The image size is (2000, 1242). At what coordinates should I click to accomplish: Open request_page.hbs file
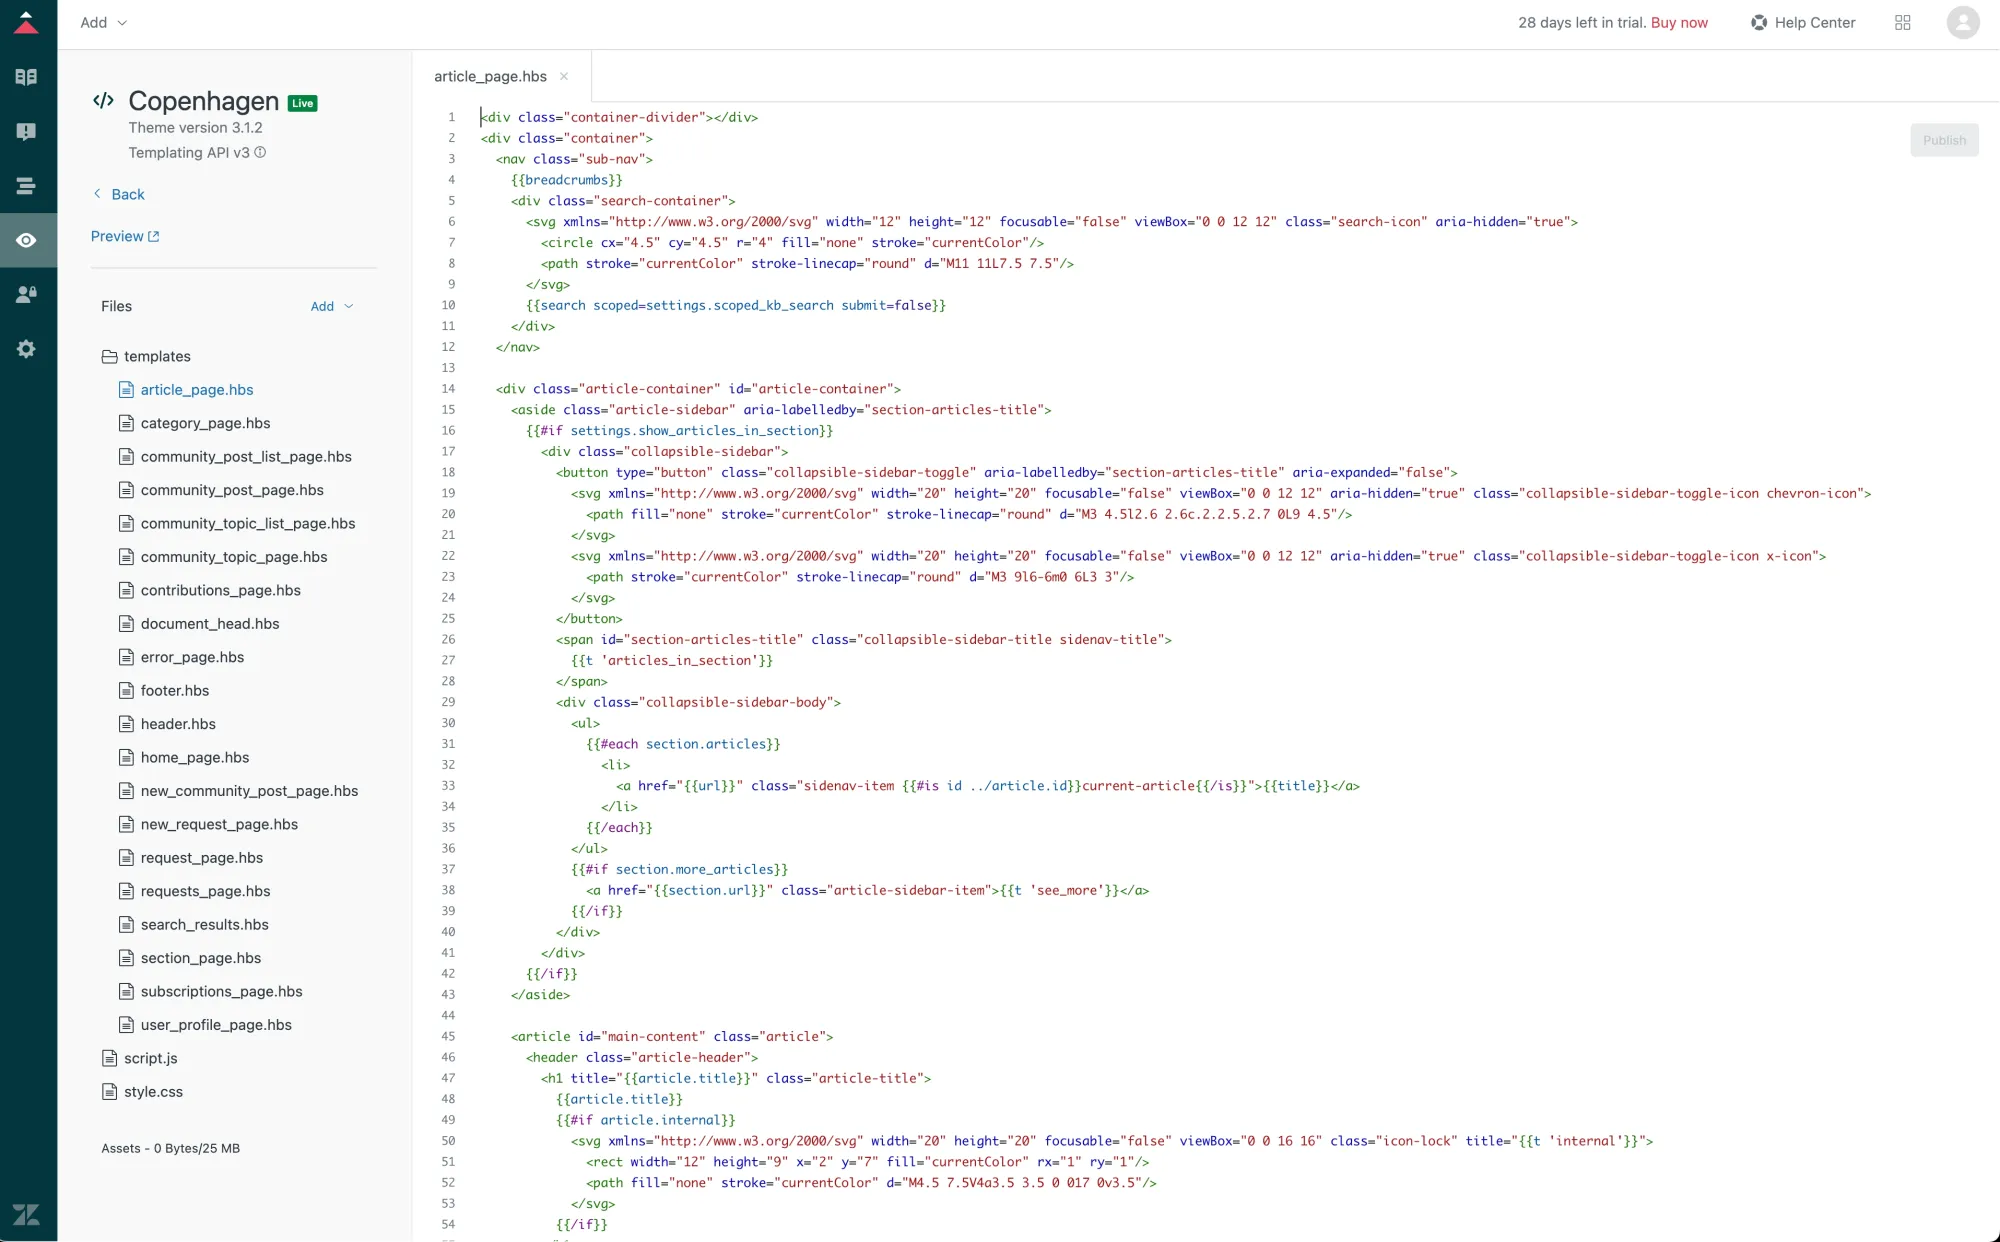click(x=191, y=858)
